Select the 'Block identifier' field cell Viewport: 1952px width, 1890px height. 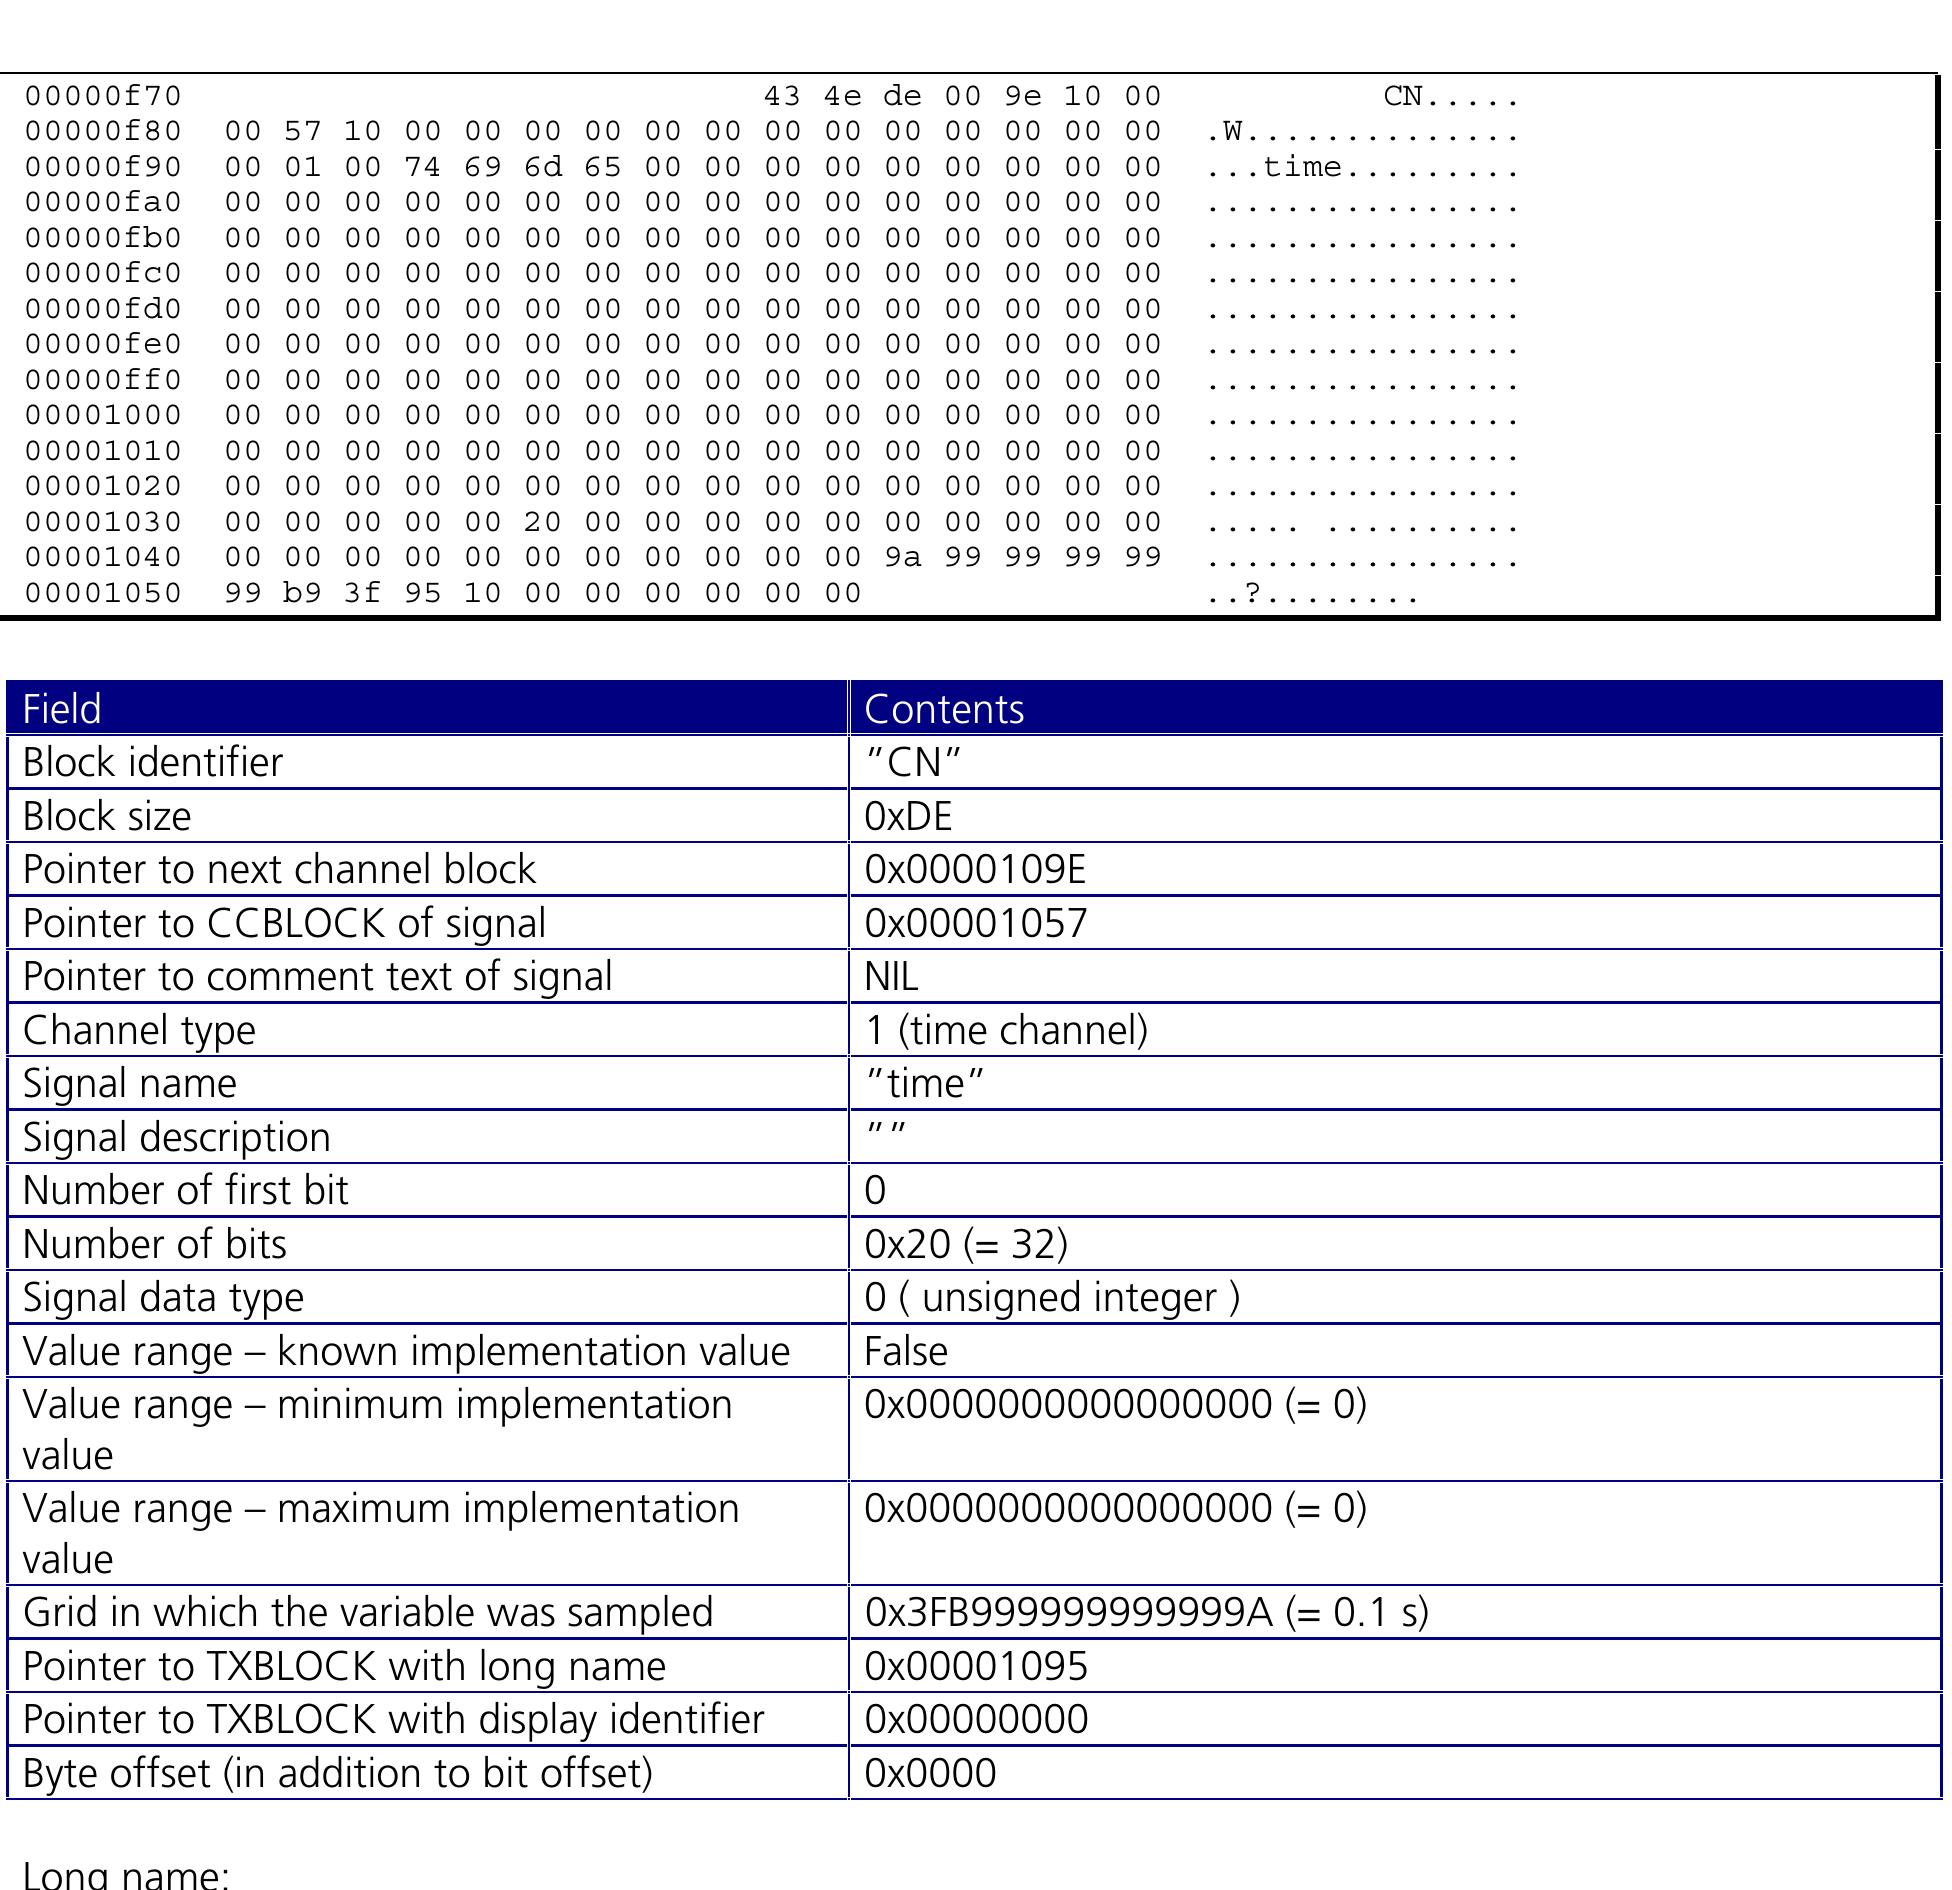pyautogui.click(x=427, y=762)
